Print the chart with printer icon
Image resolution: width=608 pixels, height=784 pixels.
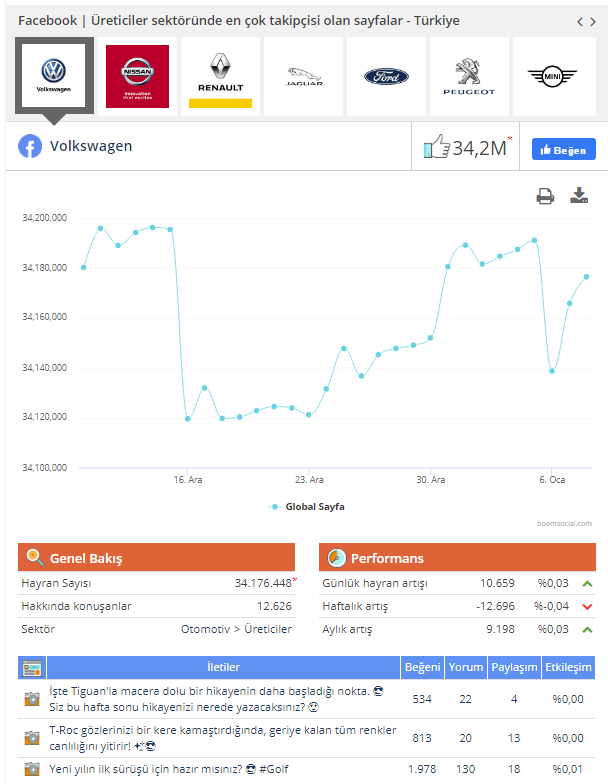point(545,196)
